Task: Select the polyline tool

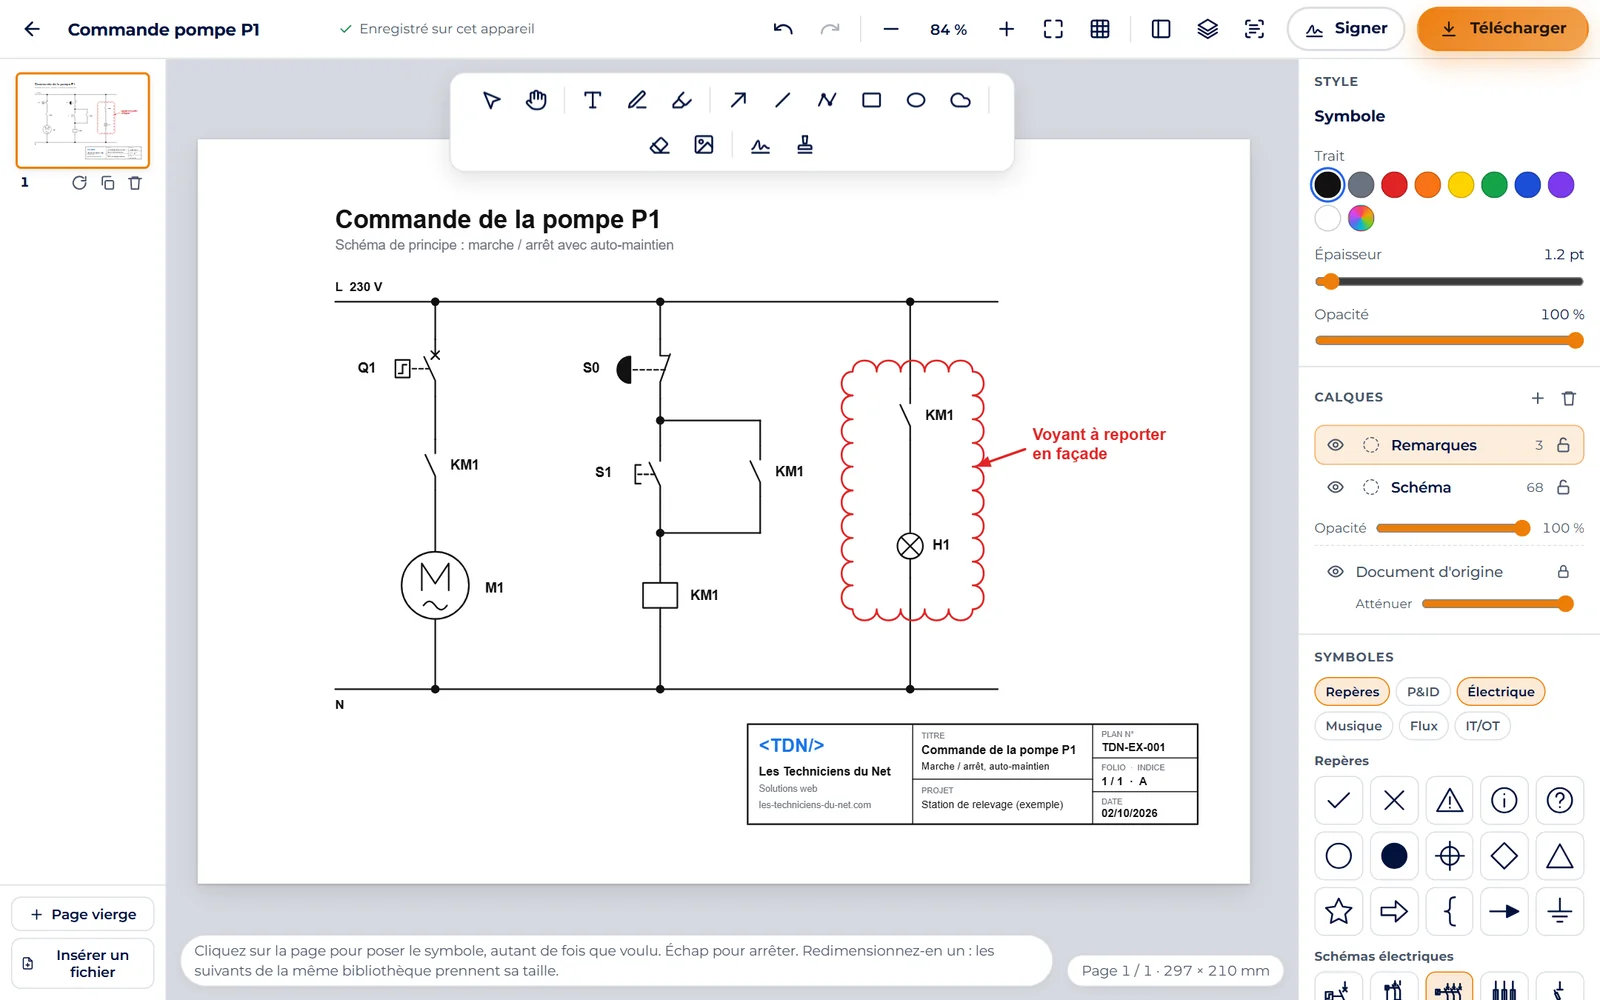Action: (x=827, y=100)
